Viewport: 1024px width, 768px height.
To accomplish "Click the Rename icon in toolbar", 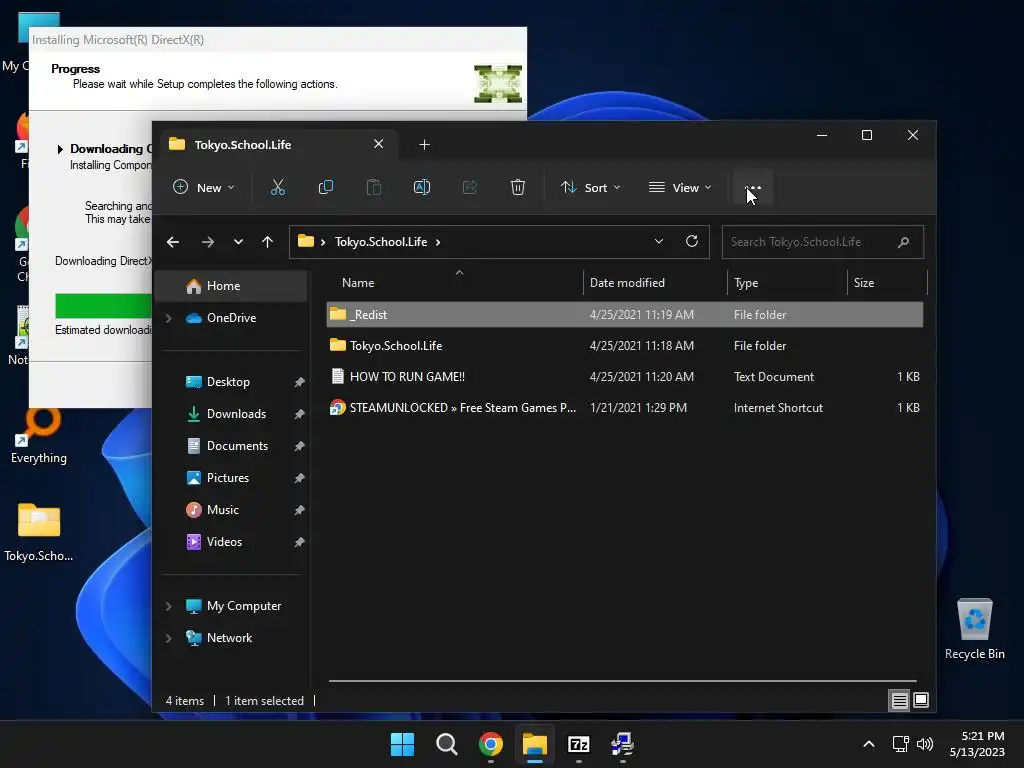I will point(422,187).
